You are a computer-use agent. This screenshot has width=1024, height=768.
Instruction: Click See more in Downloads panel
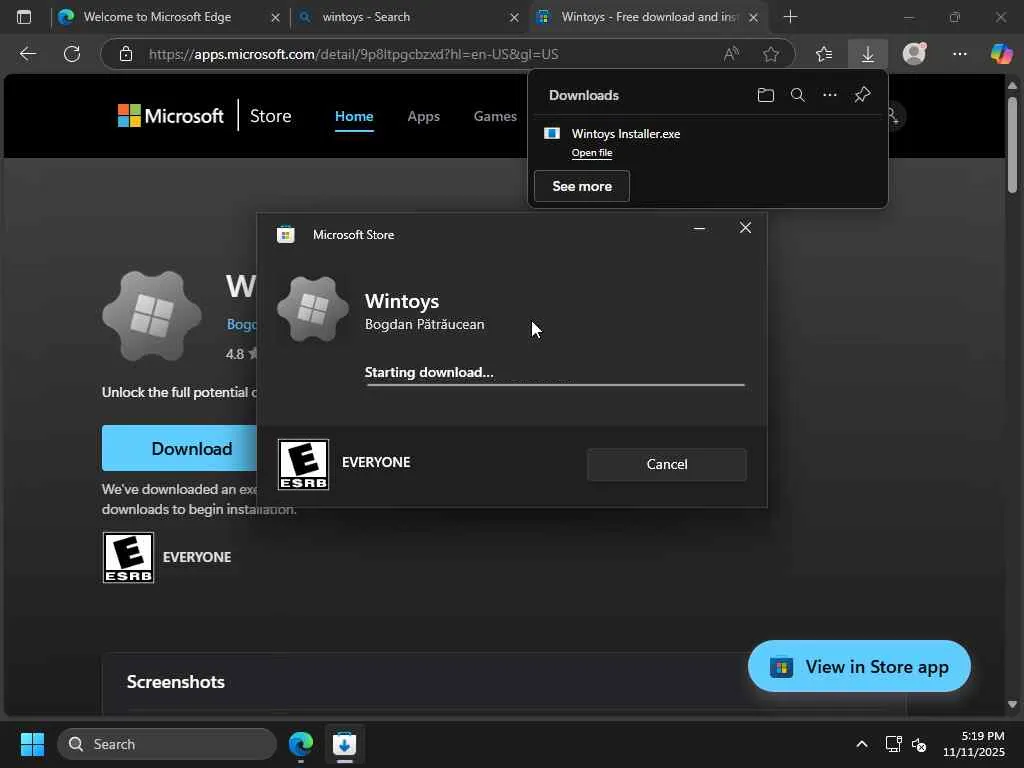[582, 186]
